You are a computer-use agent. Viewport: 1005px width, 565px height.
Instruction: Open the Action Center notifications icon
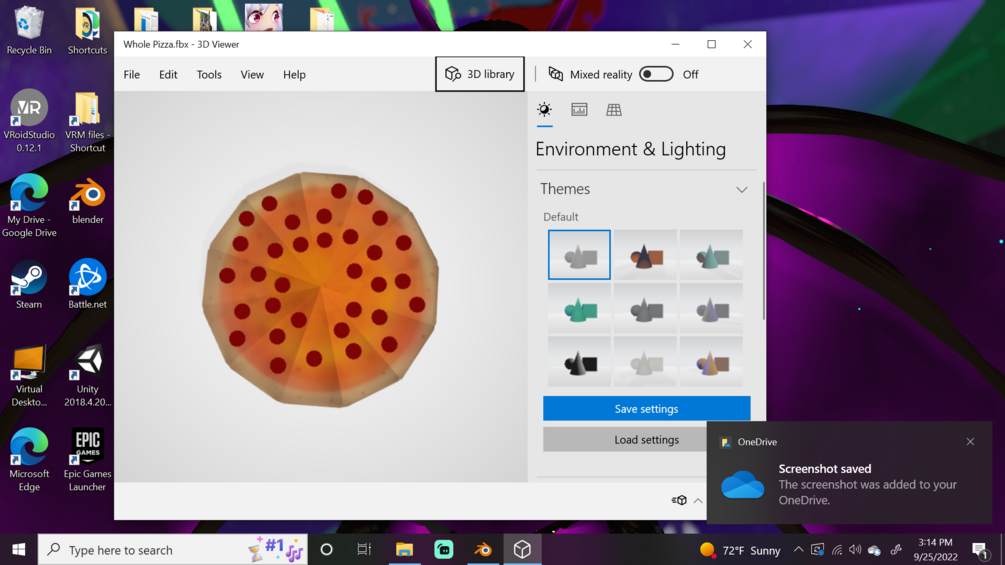coord(979,550)
